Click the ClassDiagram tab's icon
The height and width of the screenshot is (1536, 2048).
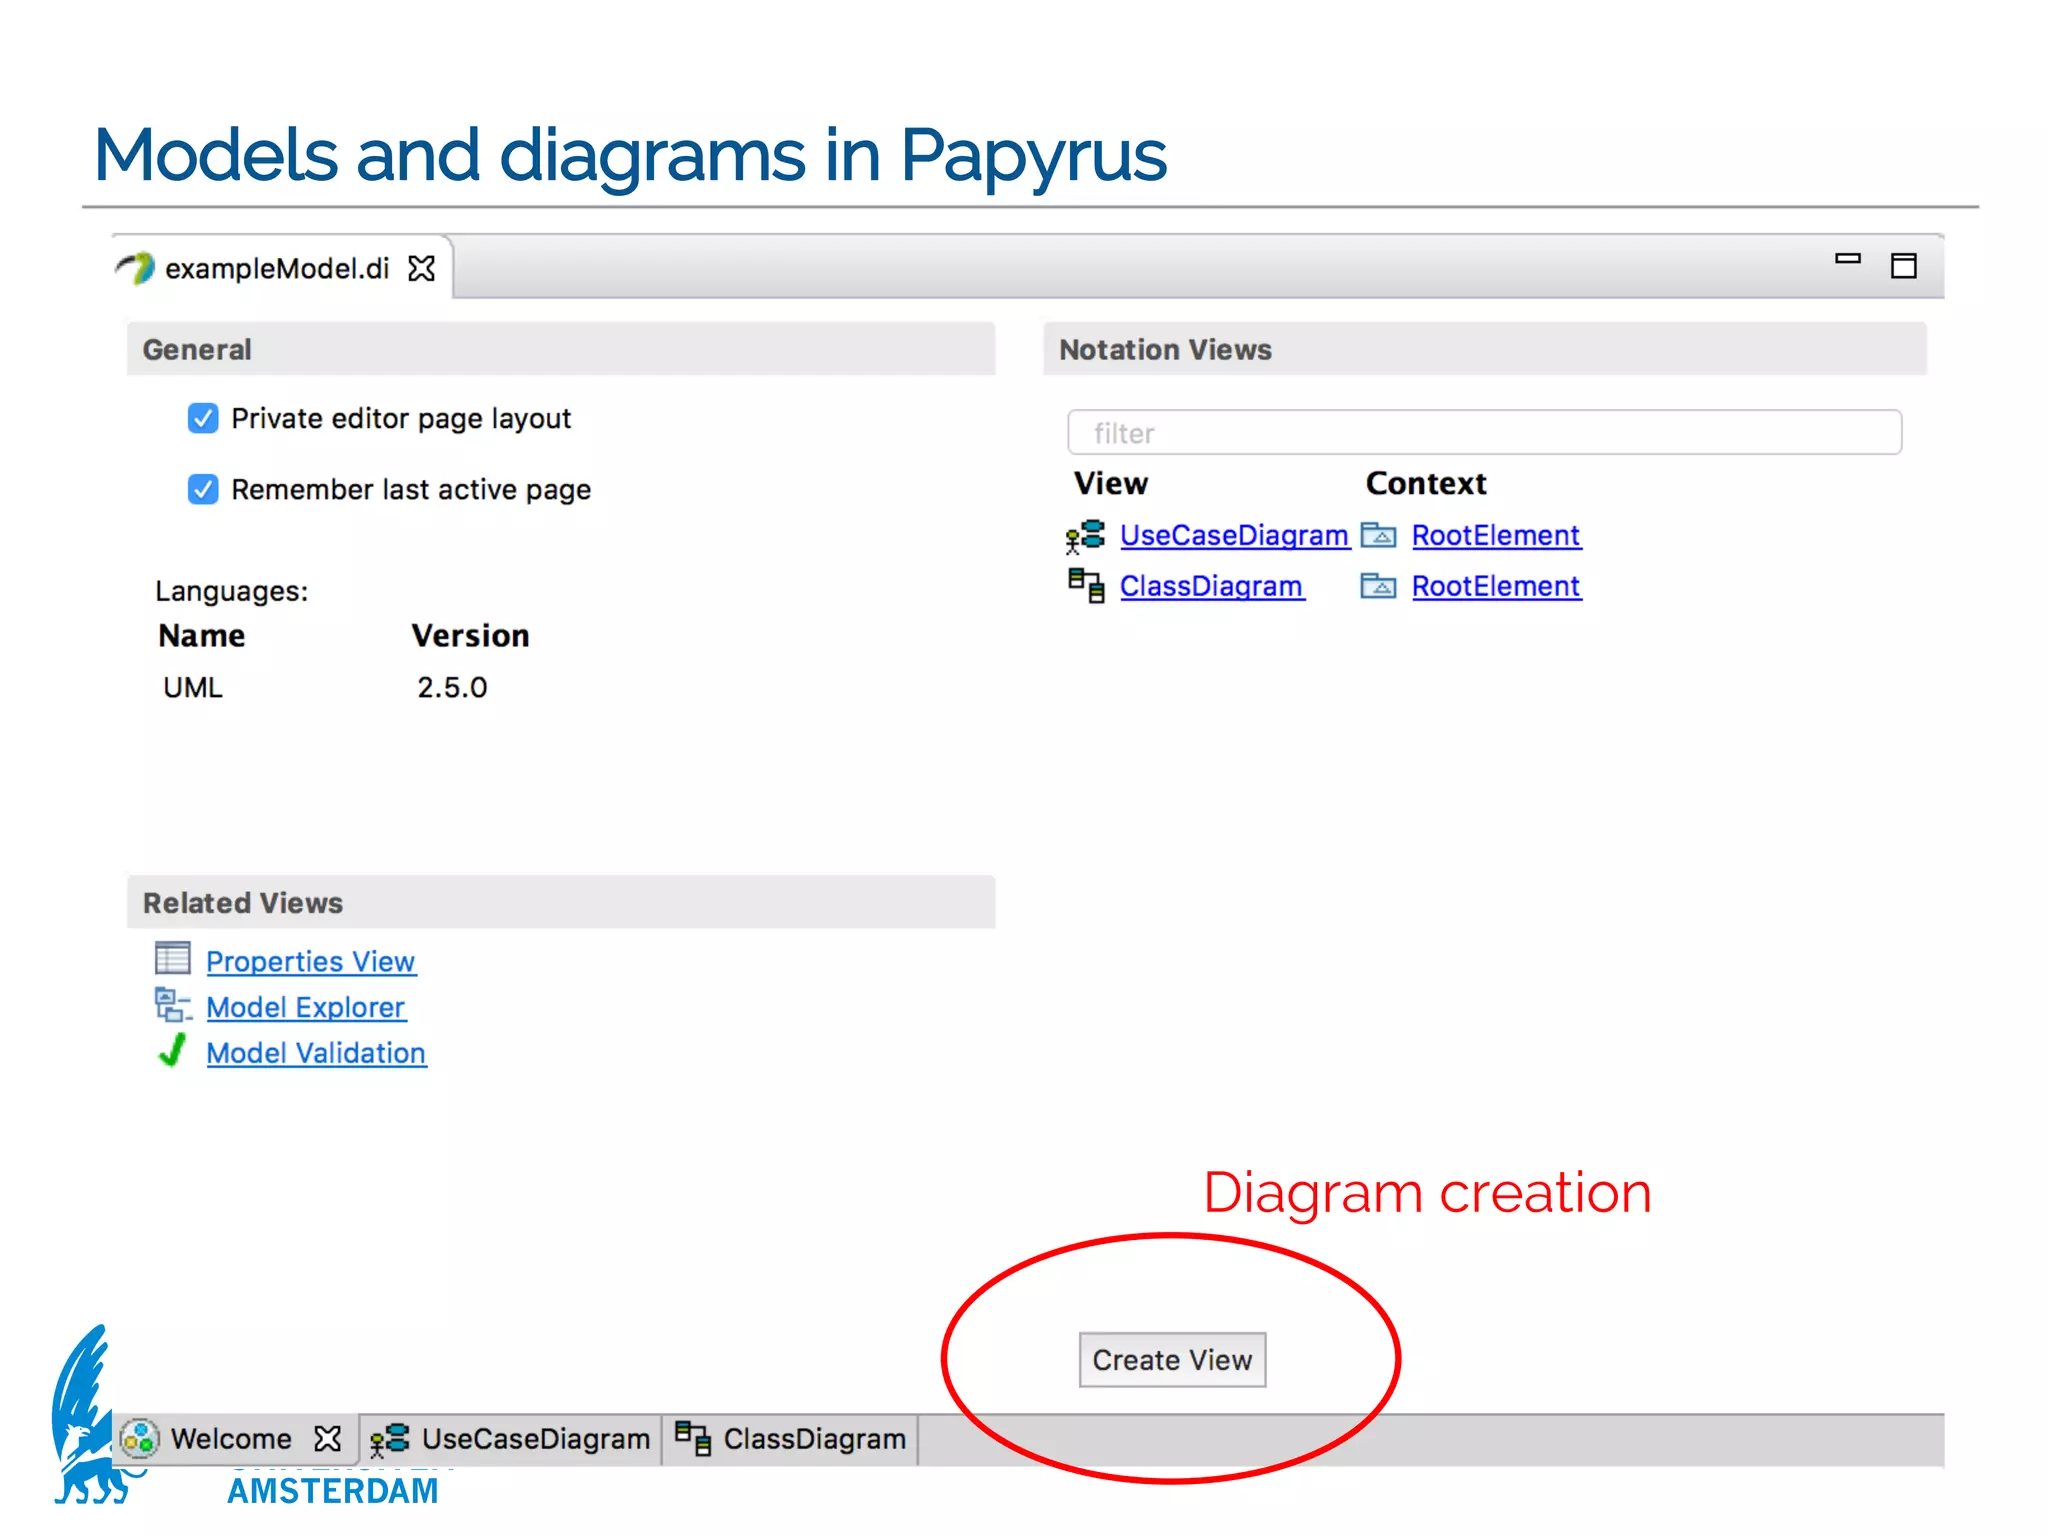(692, 1439)
